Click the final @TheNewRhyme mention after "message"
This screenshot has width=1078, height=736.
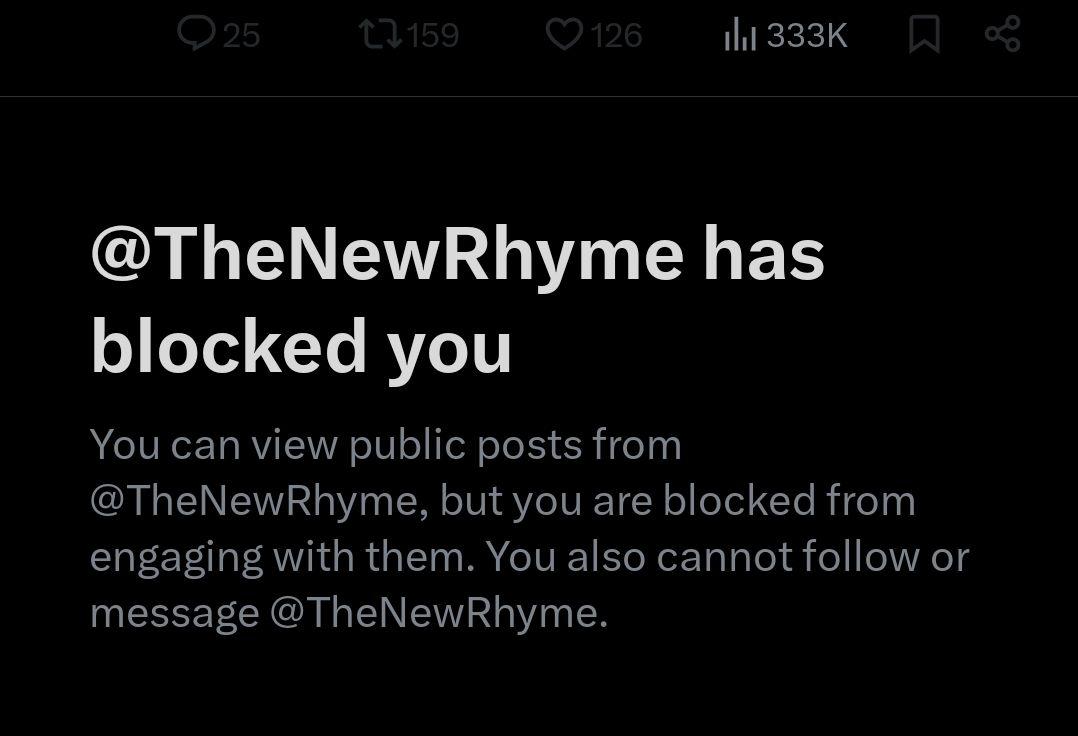coord(438,613)
